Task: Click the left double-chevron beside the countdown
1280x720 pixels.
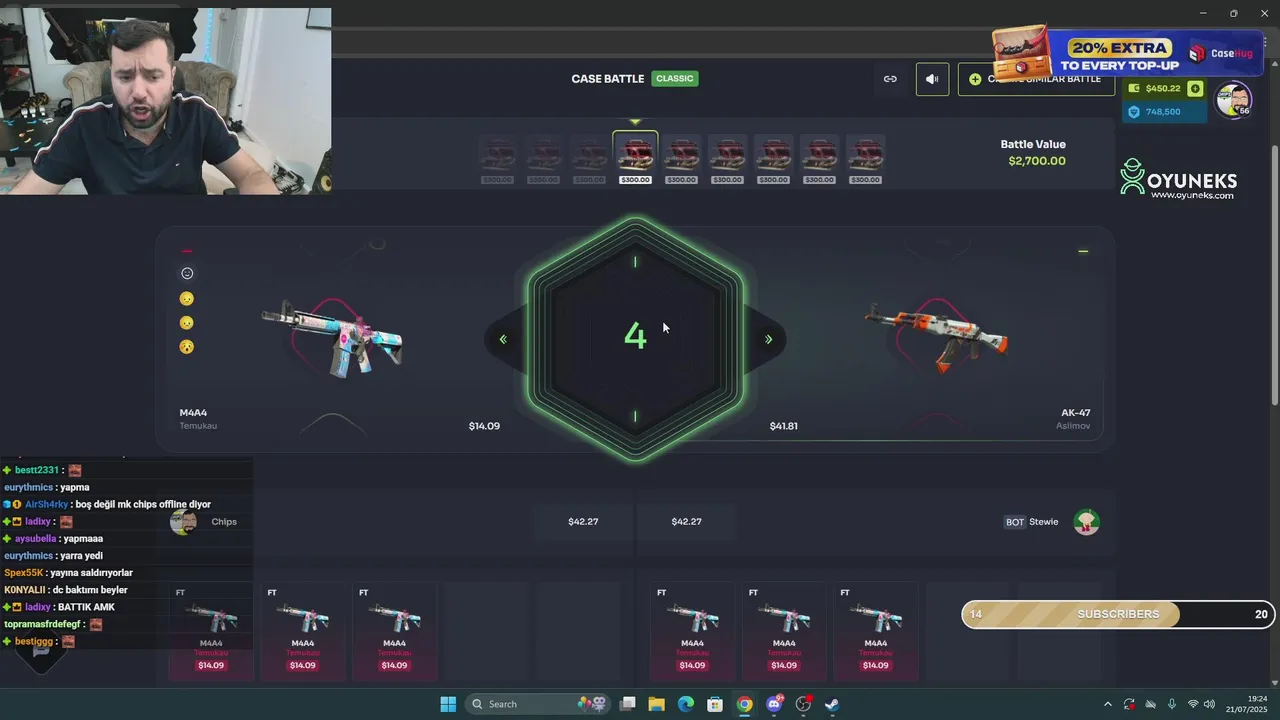Action: click(503, 339)
